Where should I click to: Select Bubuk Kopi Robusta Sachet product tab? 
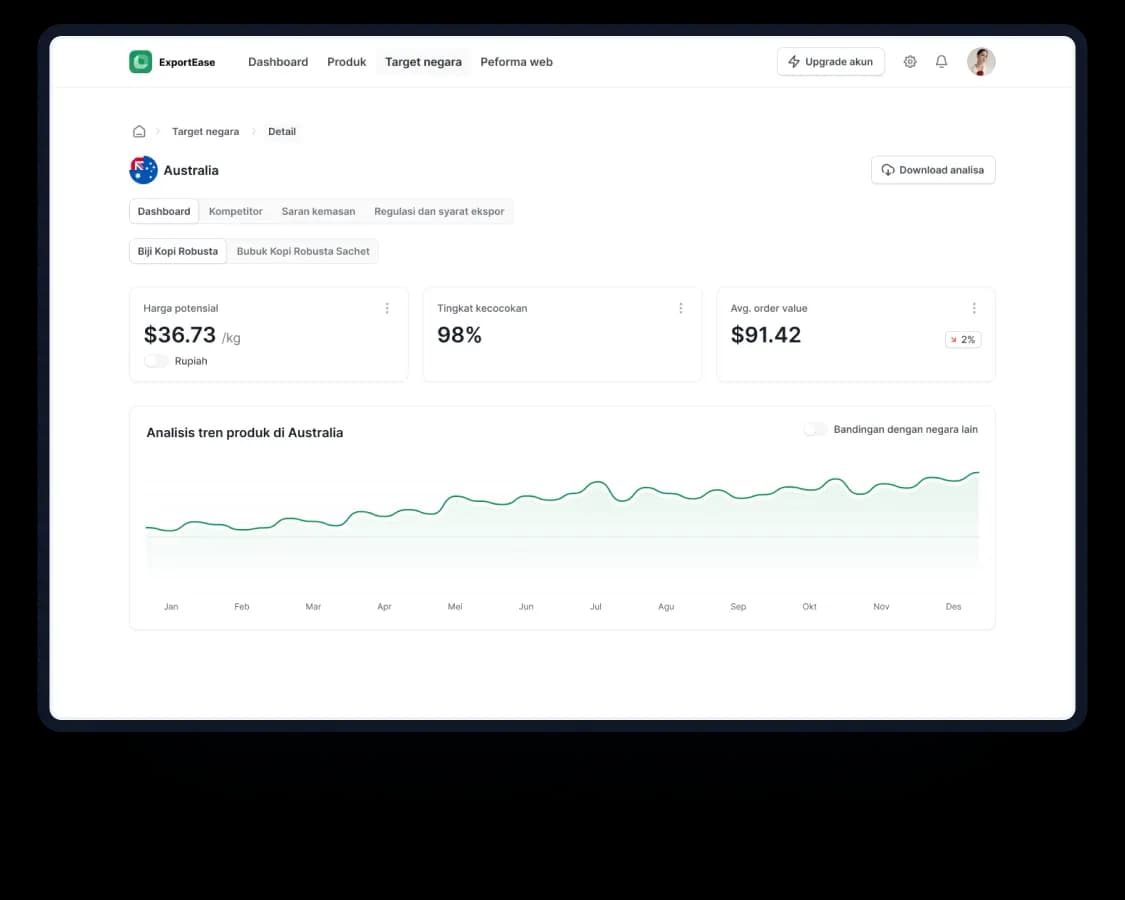[303, 251]
